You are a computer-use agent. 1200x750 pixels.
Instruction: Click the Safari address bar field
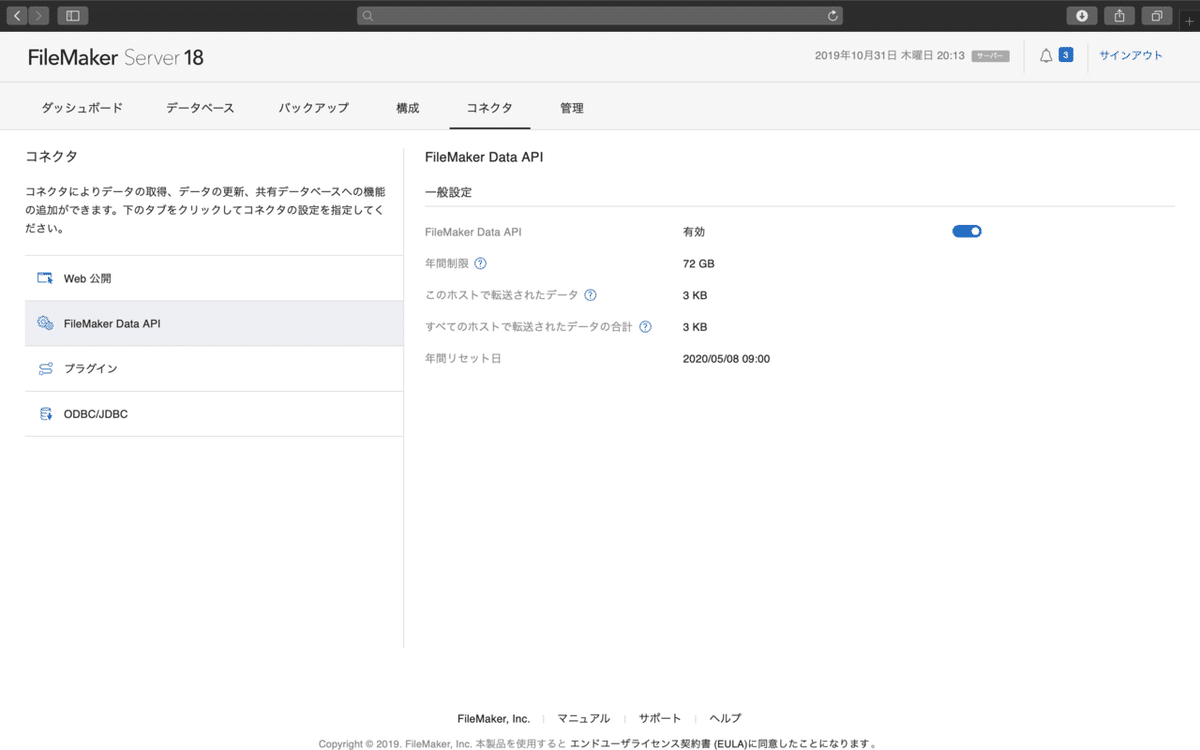(x=599, y=16)
